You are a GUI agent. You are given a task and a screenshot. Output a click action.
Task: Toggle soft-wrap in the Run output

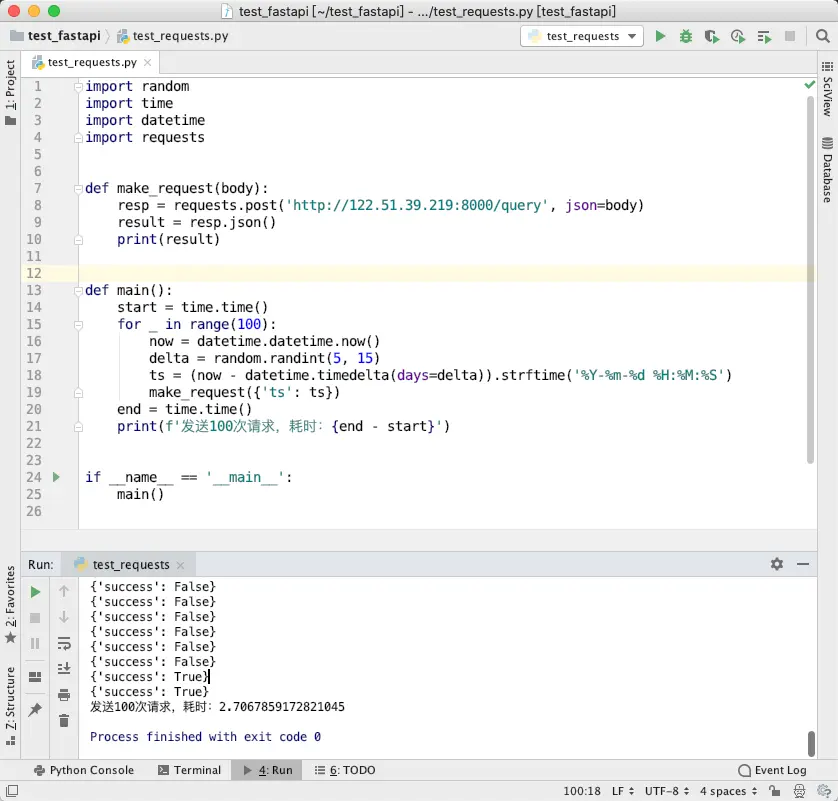point(64,643)
